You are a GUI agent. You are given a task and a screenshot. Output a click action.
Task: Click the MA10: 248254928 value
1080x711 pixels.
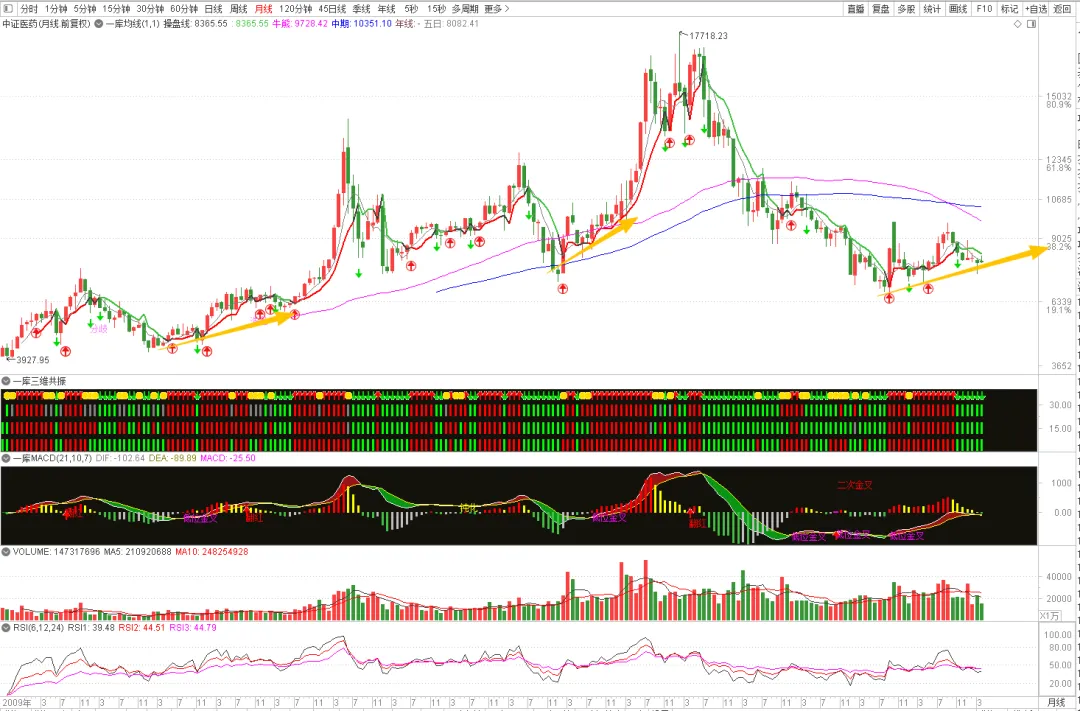point(211,552)
